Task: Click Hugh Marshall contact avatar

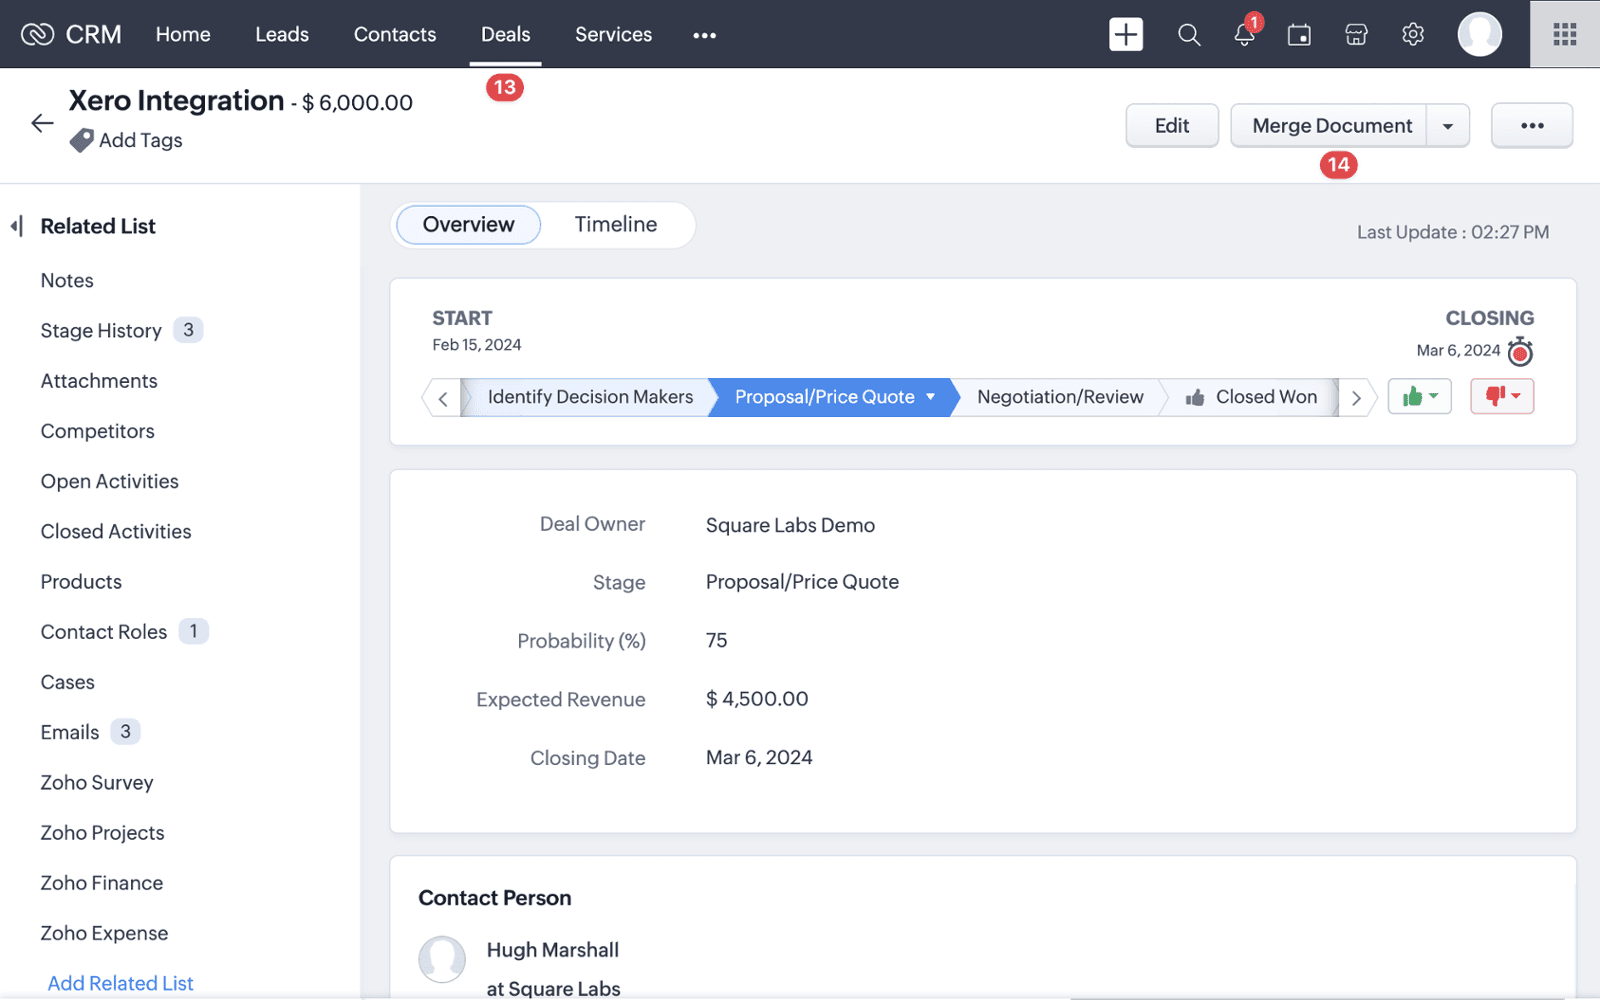Action: point(442,959)
